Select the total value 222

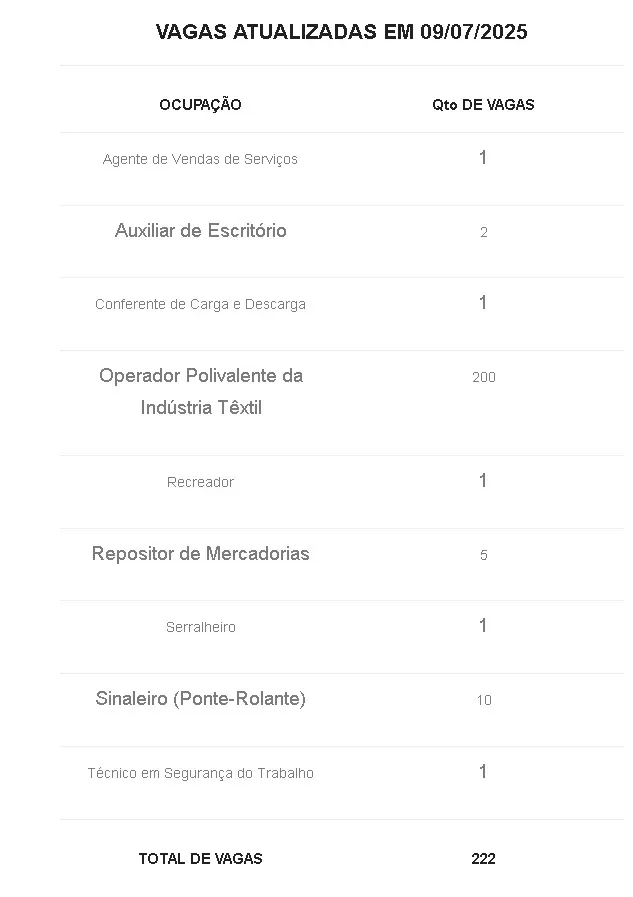click(483, 858)
